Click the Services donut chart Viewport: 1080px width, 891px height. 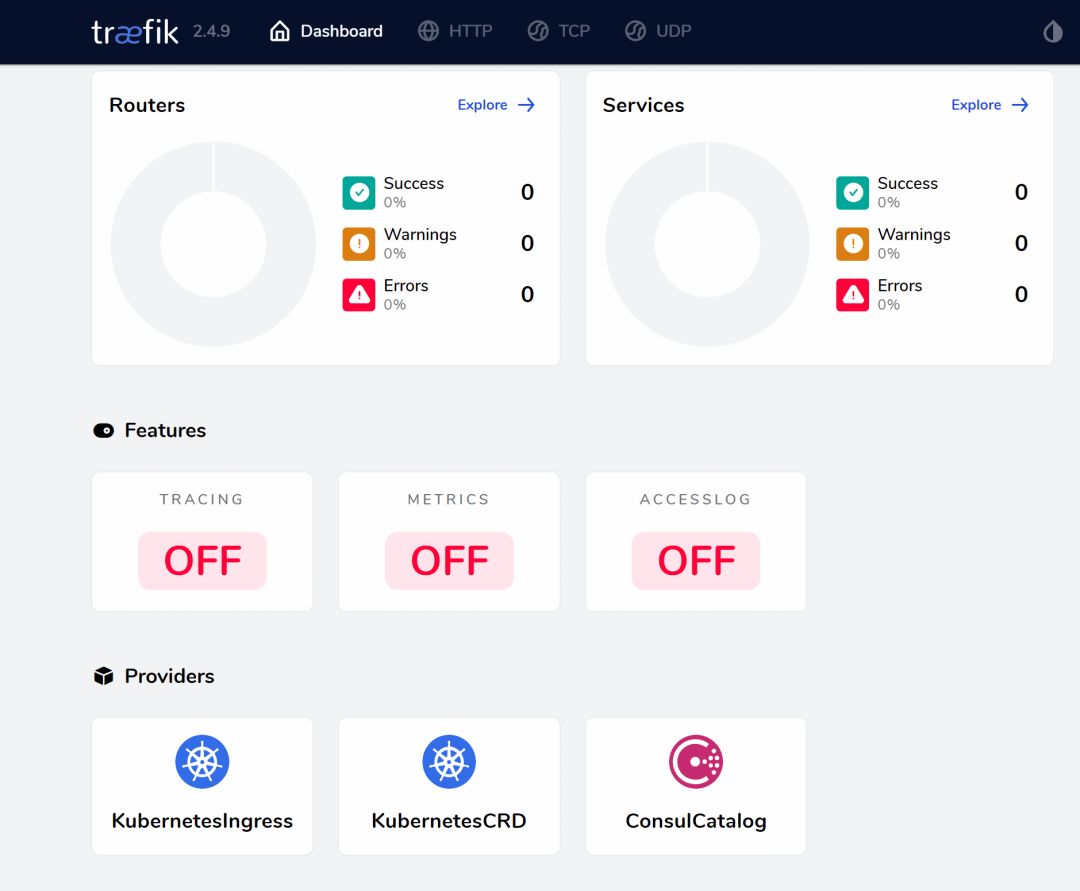click(x=707, y=244)
